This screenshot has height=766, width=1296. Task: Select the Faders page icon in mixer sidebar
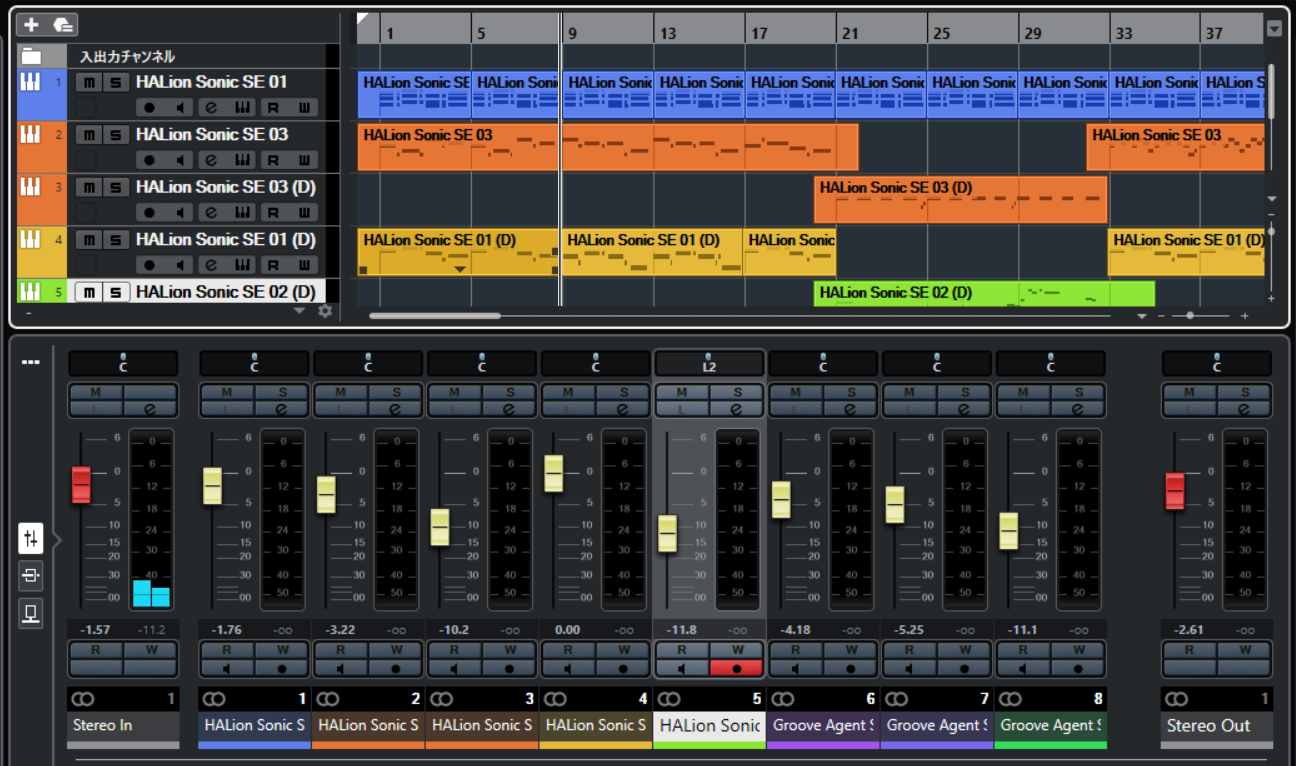tap(31, 539)
